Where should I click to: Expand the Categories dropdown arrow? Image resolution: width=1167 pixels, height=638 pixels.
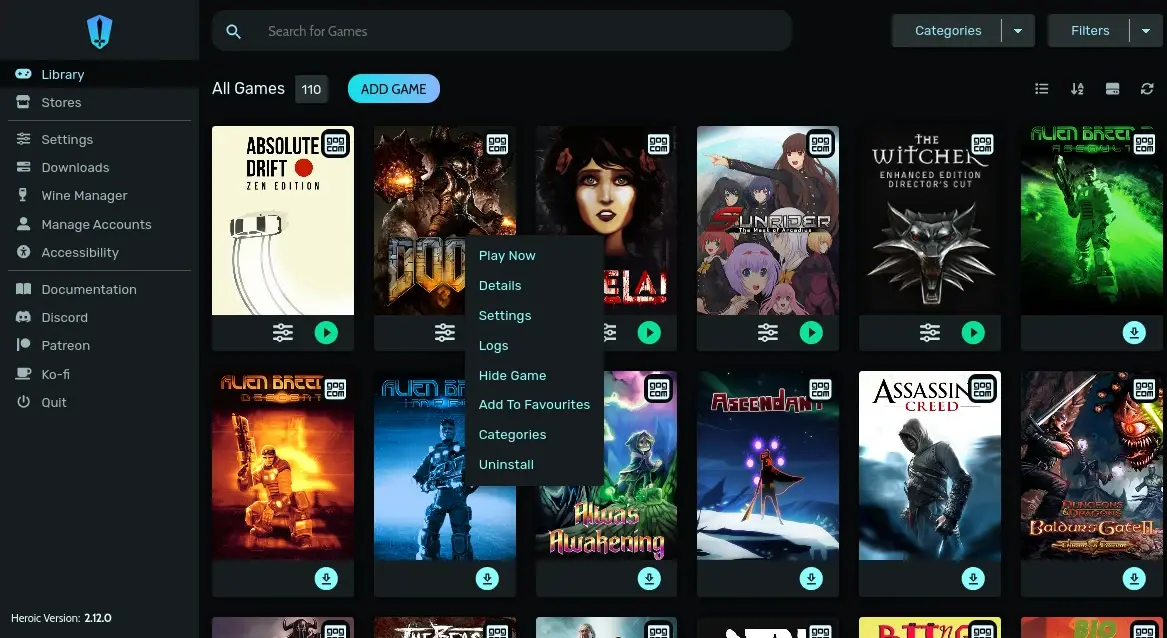1018,30
